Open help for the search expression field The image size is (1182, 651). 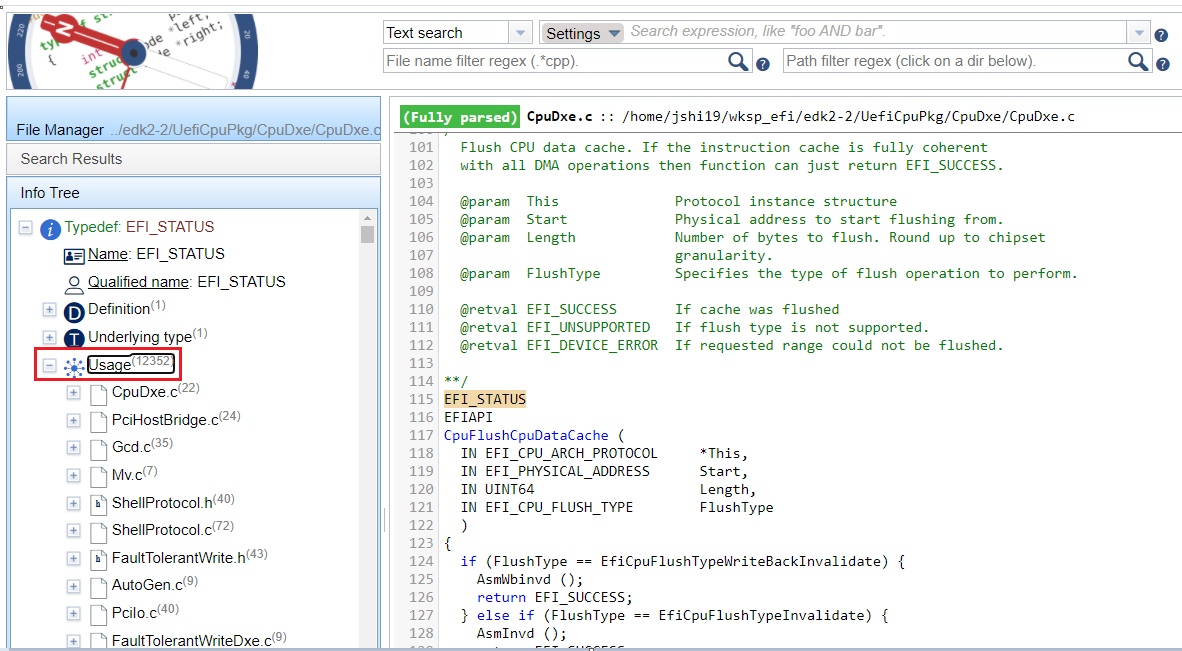[x=1162, y=35]
